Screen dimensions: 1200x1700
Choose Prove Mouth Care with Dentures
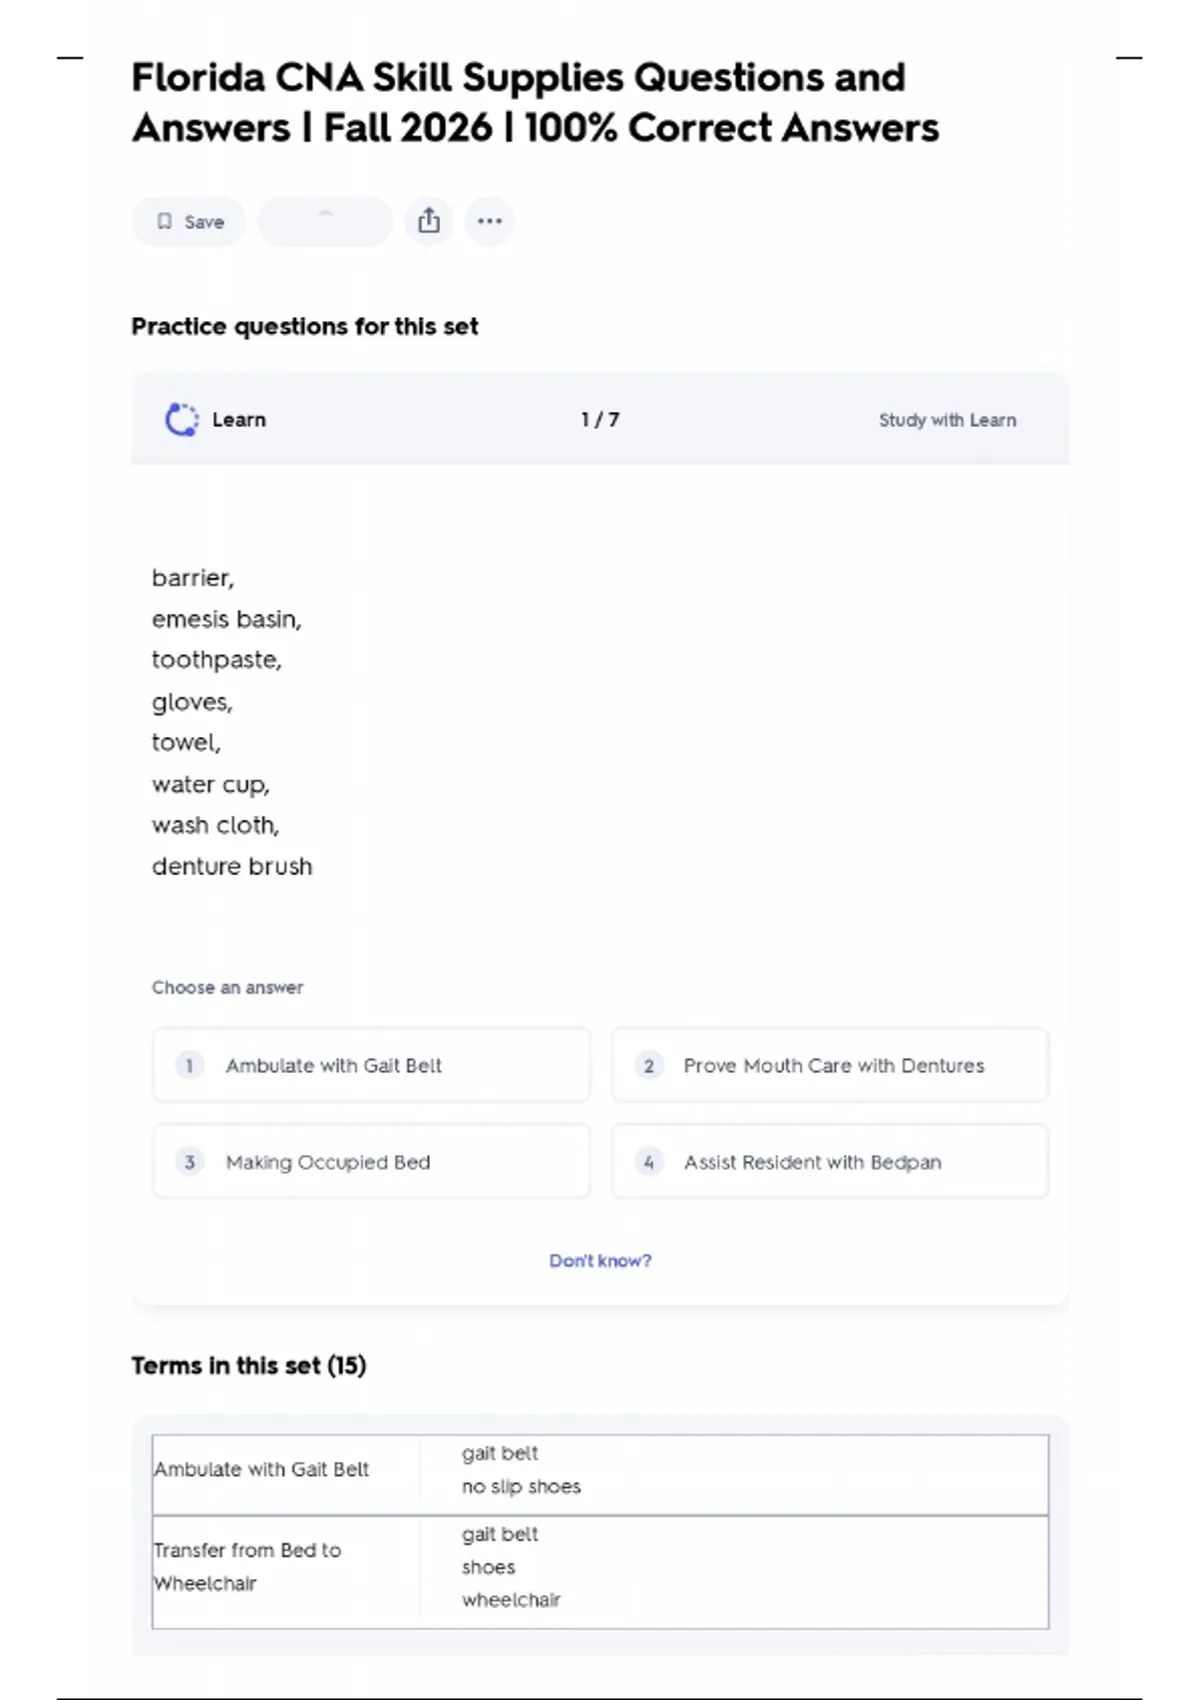830,1065
